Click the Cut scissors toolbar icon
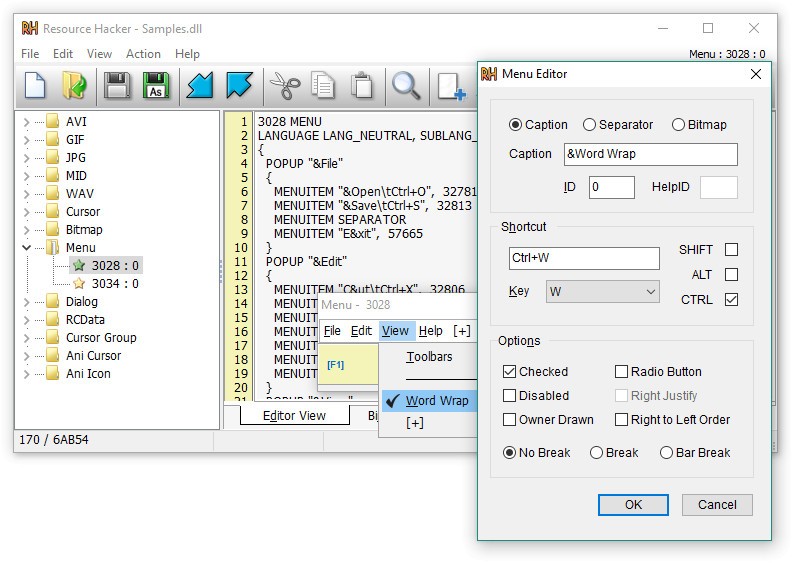 pyautogui.click(x=285, y=85)
